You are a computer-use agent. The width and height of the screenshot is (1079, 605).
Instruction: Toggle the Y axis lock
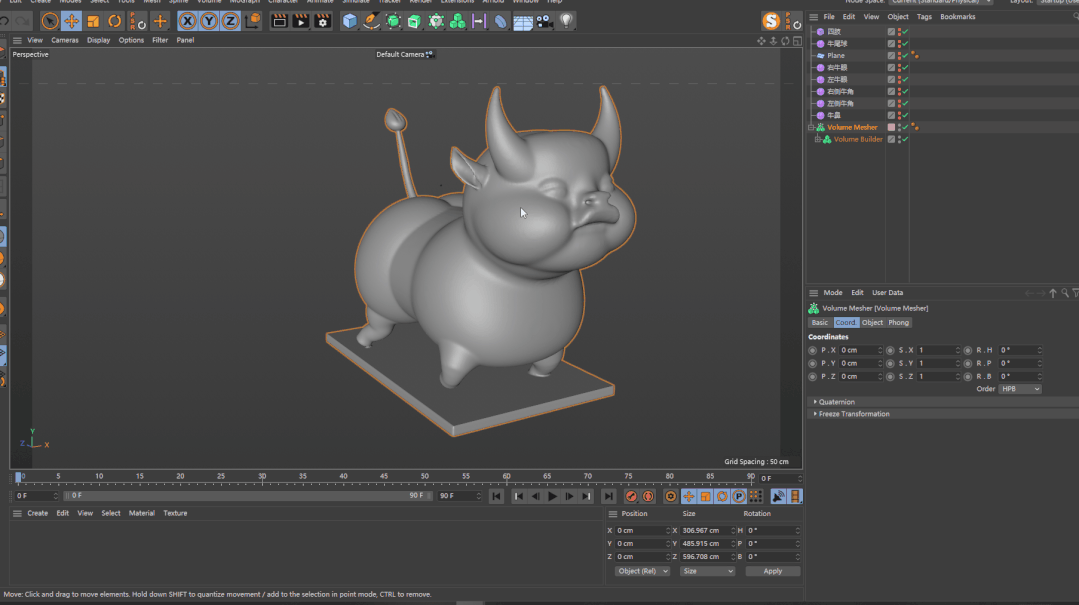click(x=209, y=21)
